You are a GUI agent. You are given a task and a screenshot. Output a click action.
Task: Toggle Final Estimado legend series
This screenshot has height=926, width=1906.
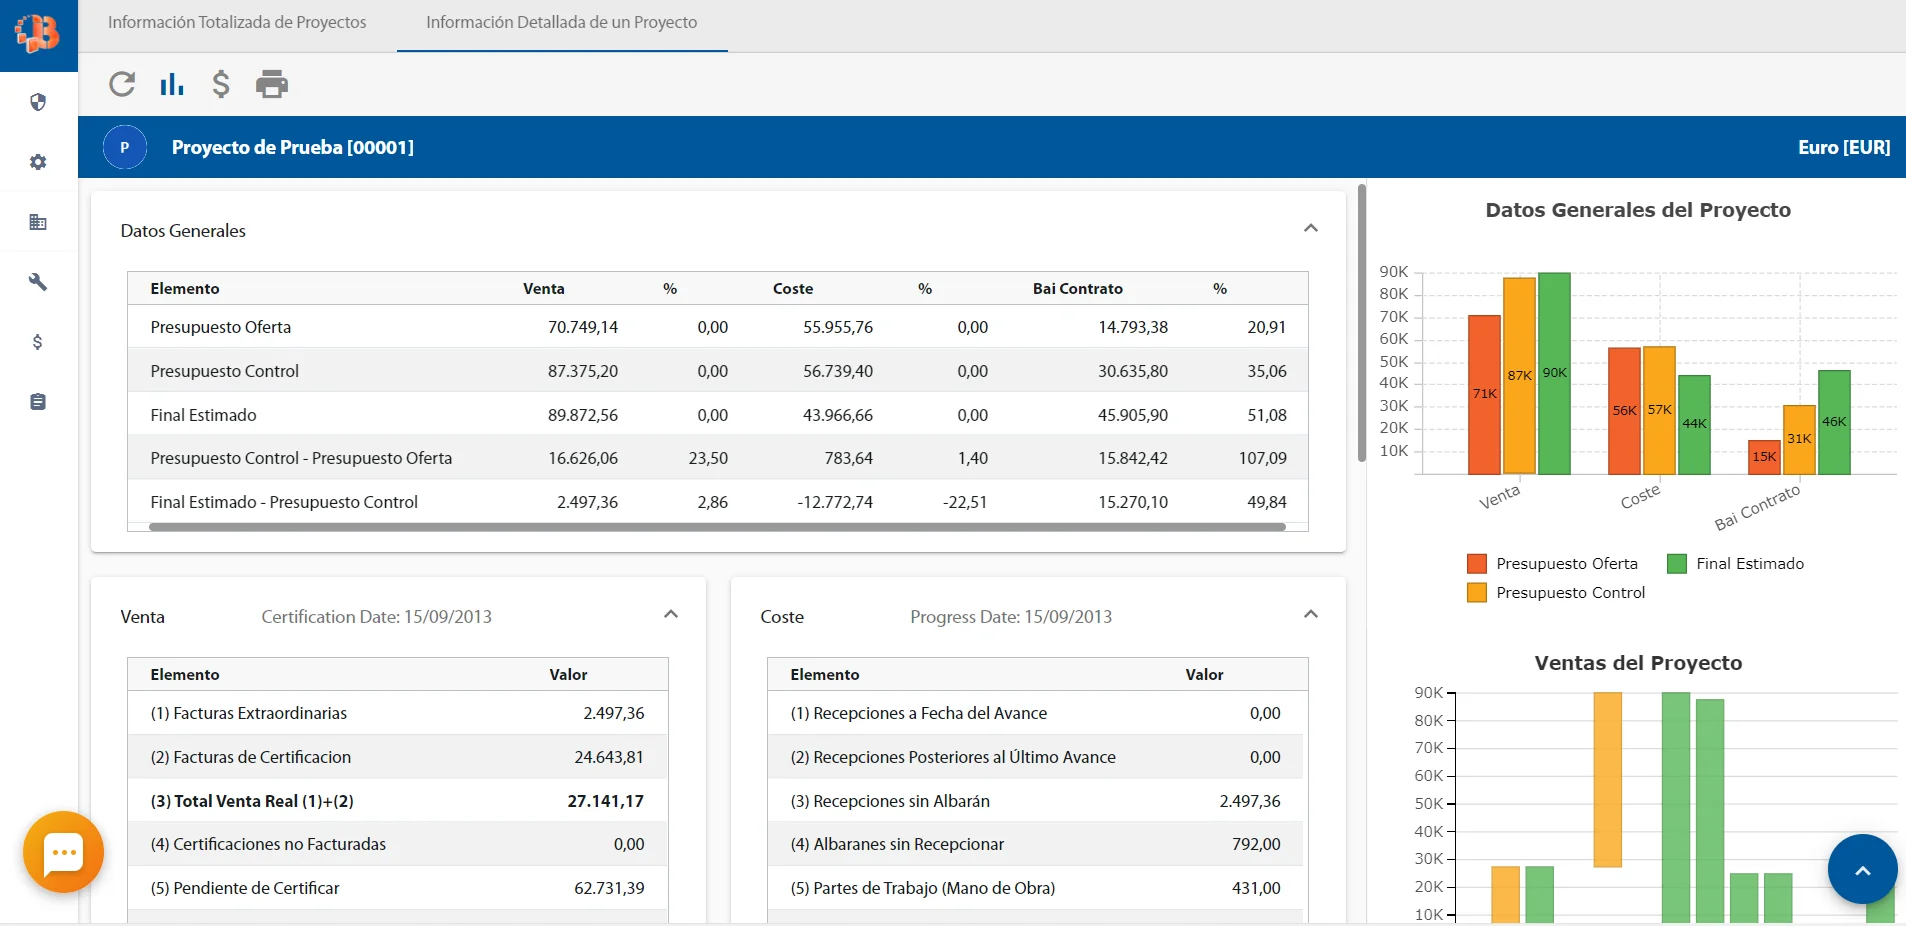click(1736, 564)
